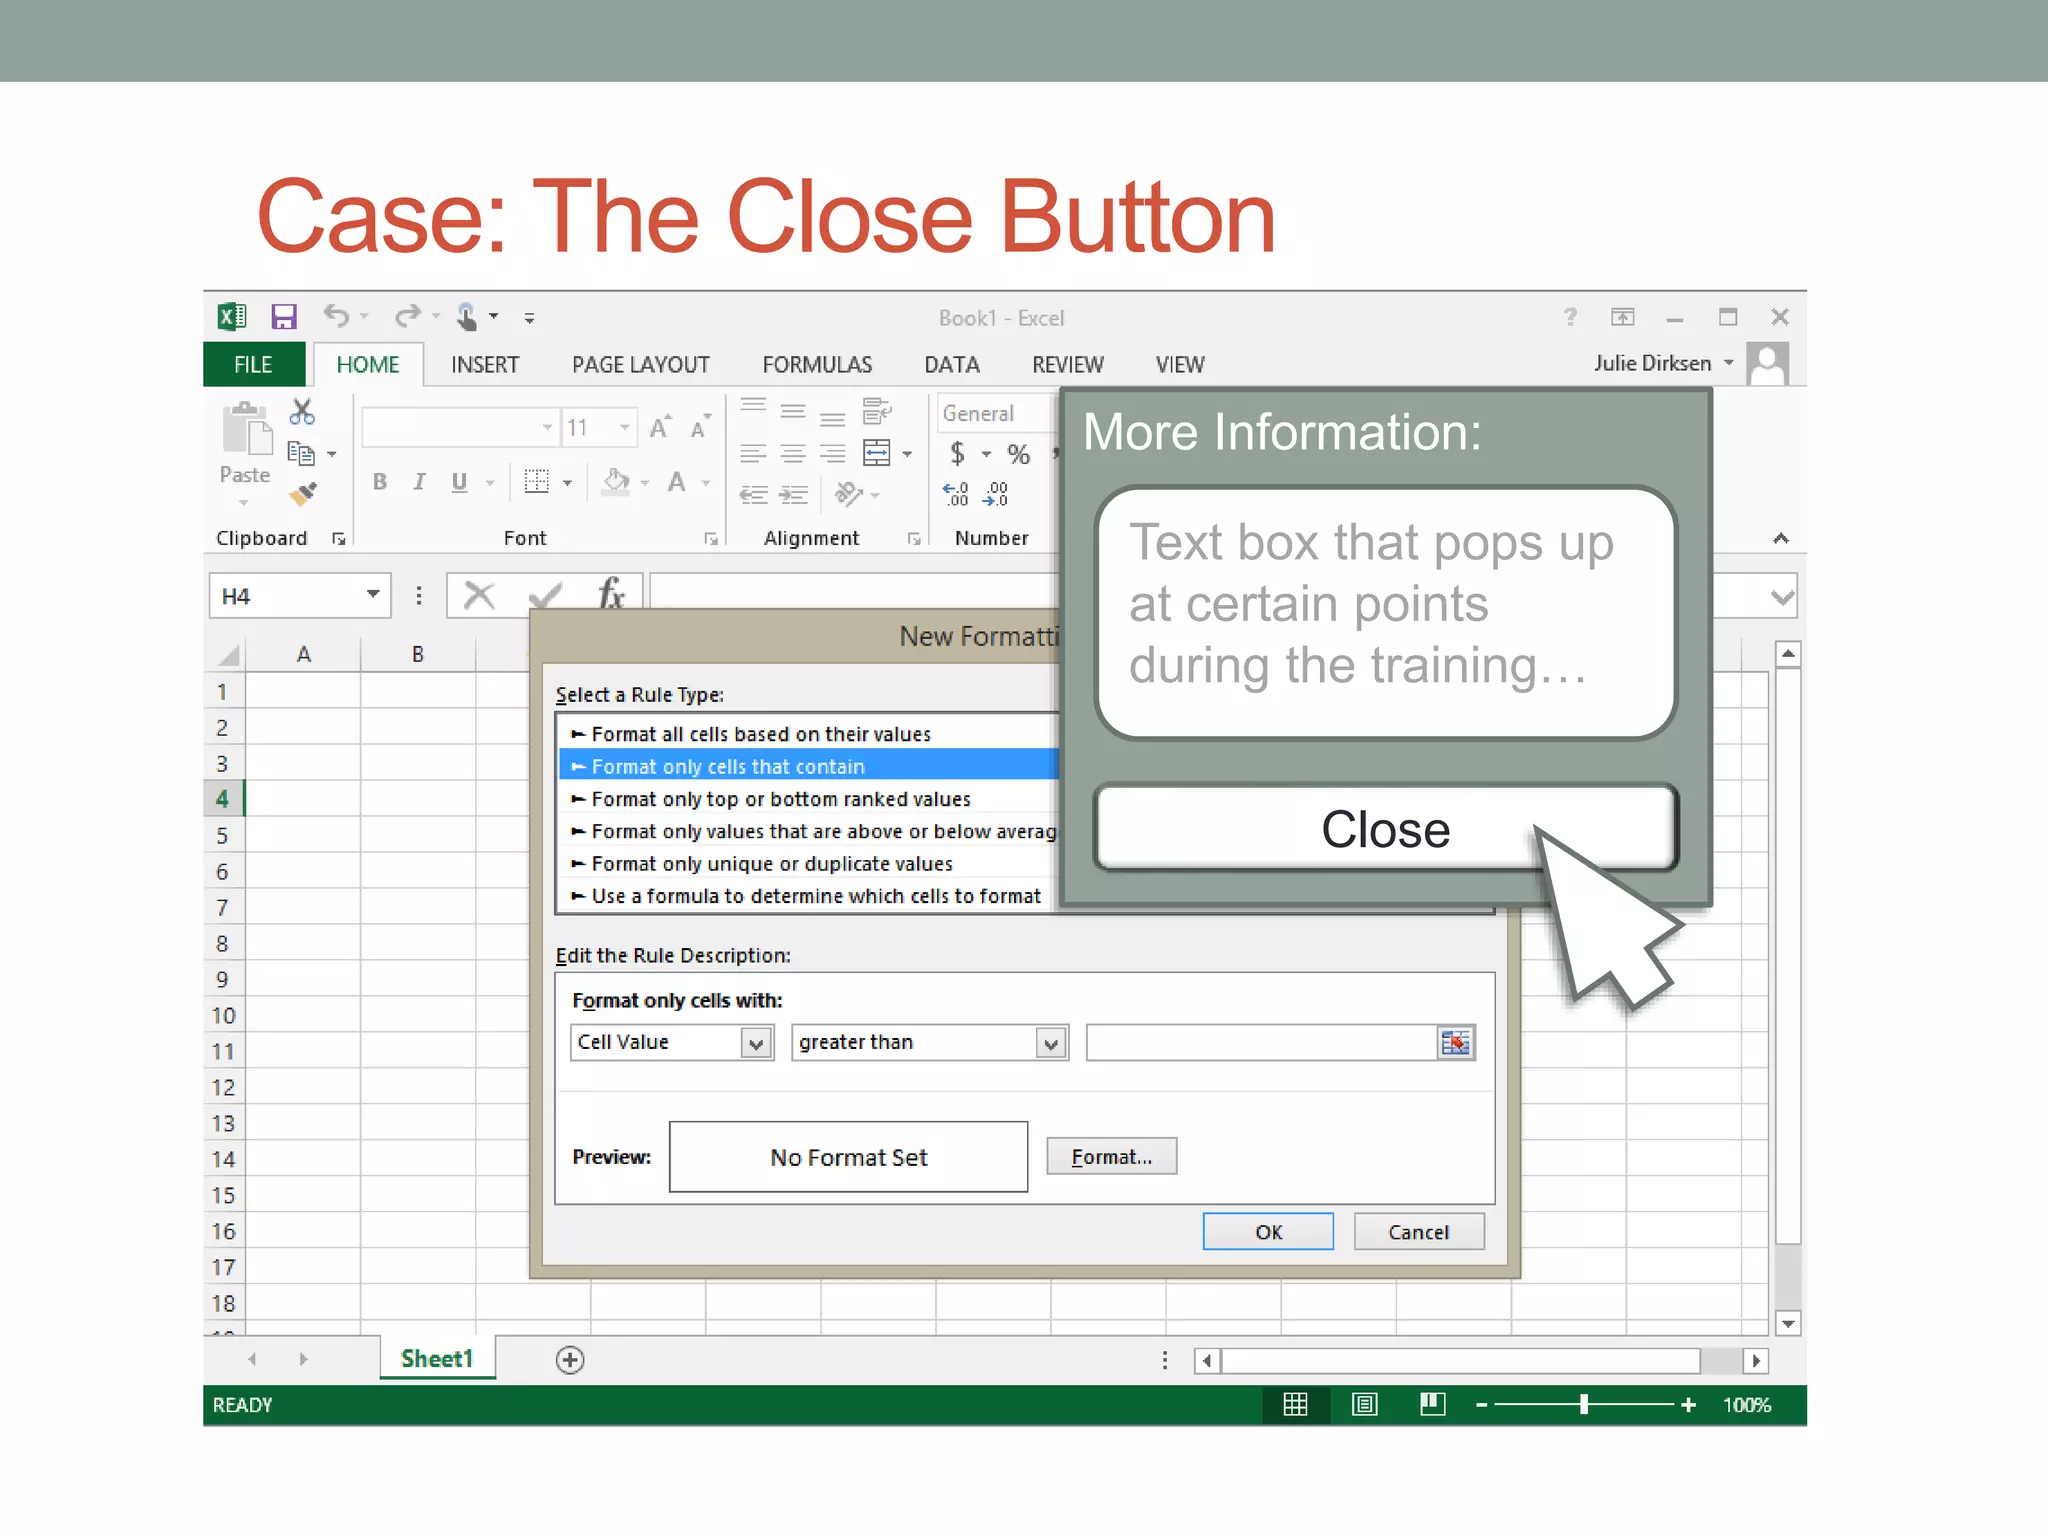This screenshot has height=1536, width=2048.
Task: Click the rule value input field
Action: pyautogui.click(x=1262, y=1042)
